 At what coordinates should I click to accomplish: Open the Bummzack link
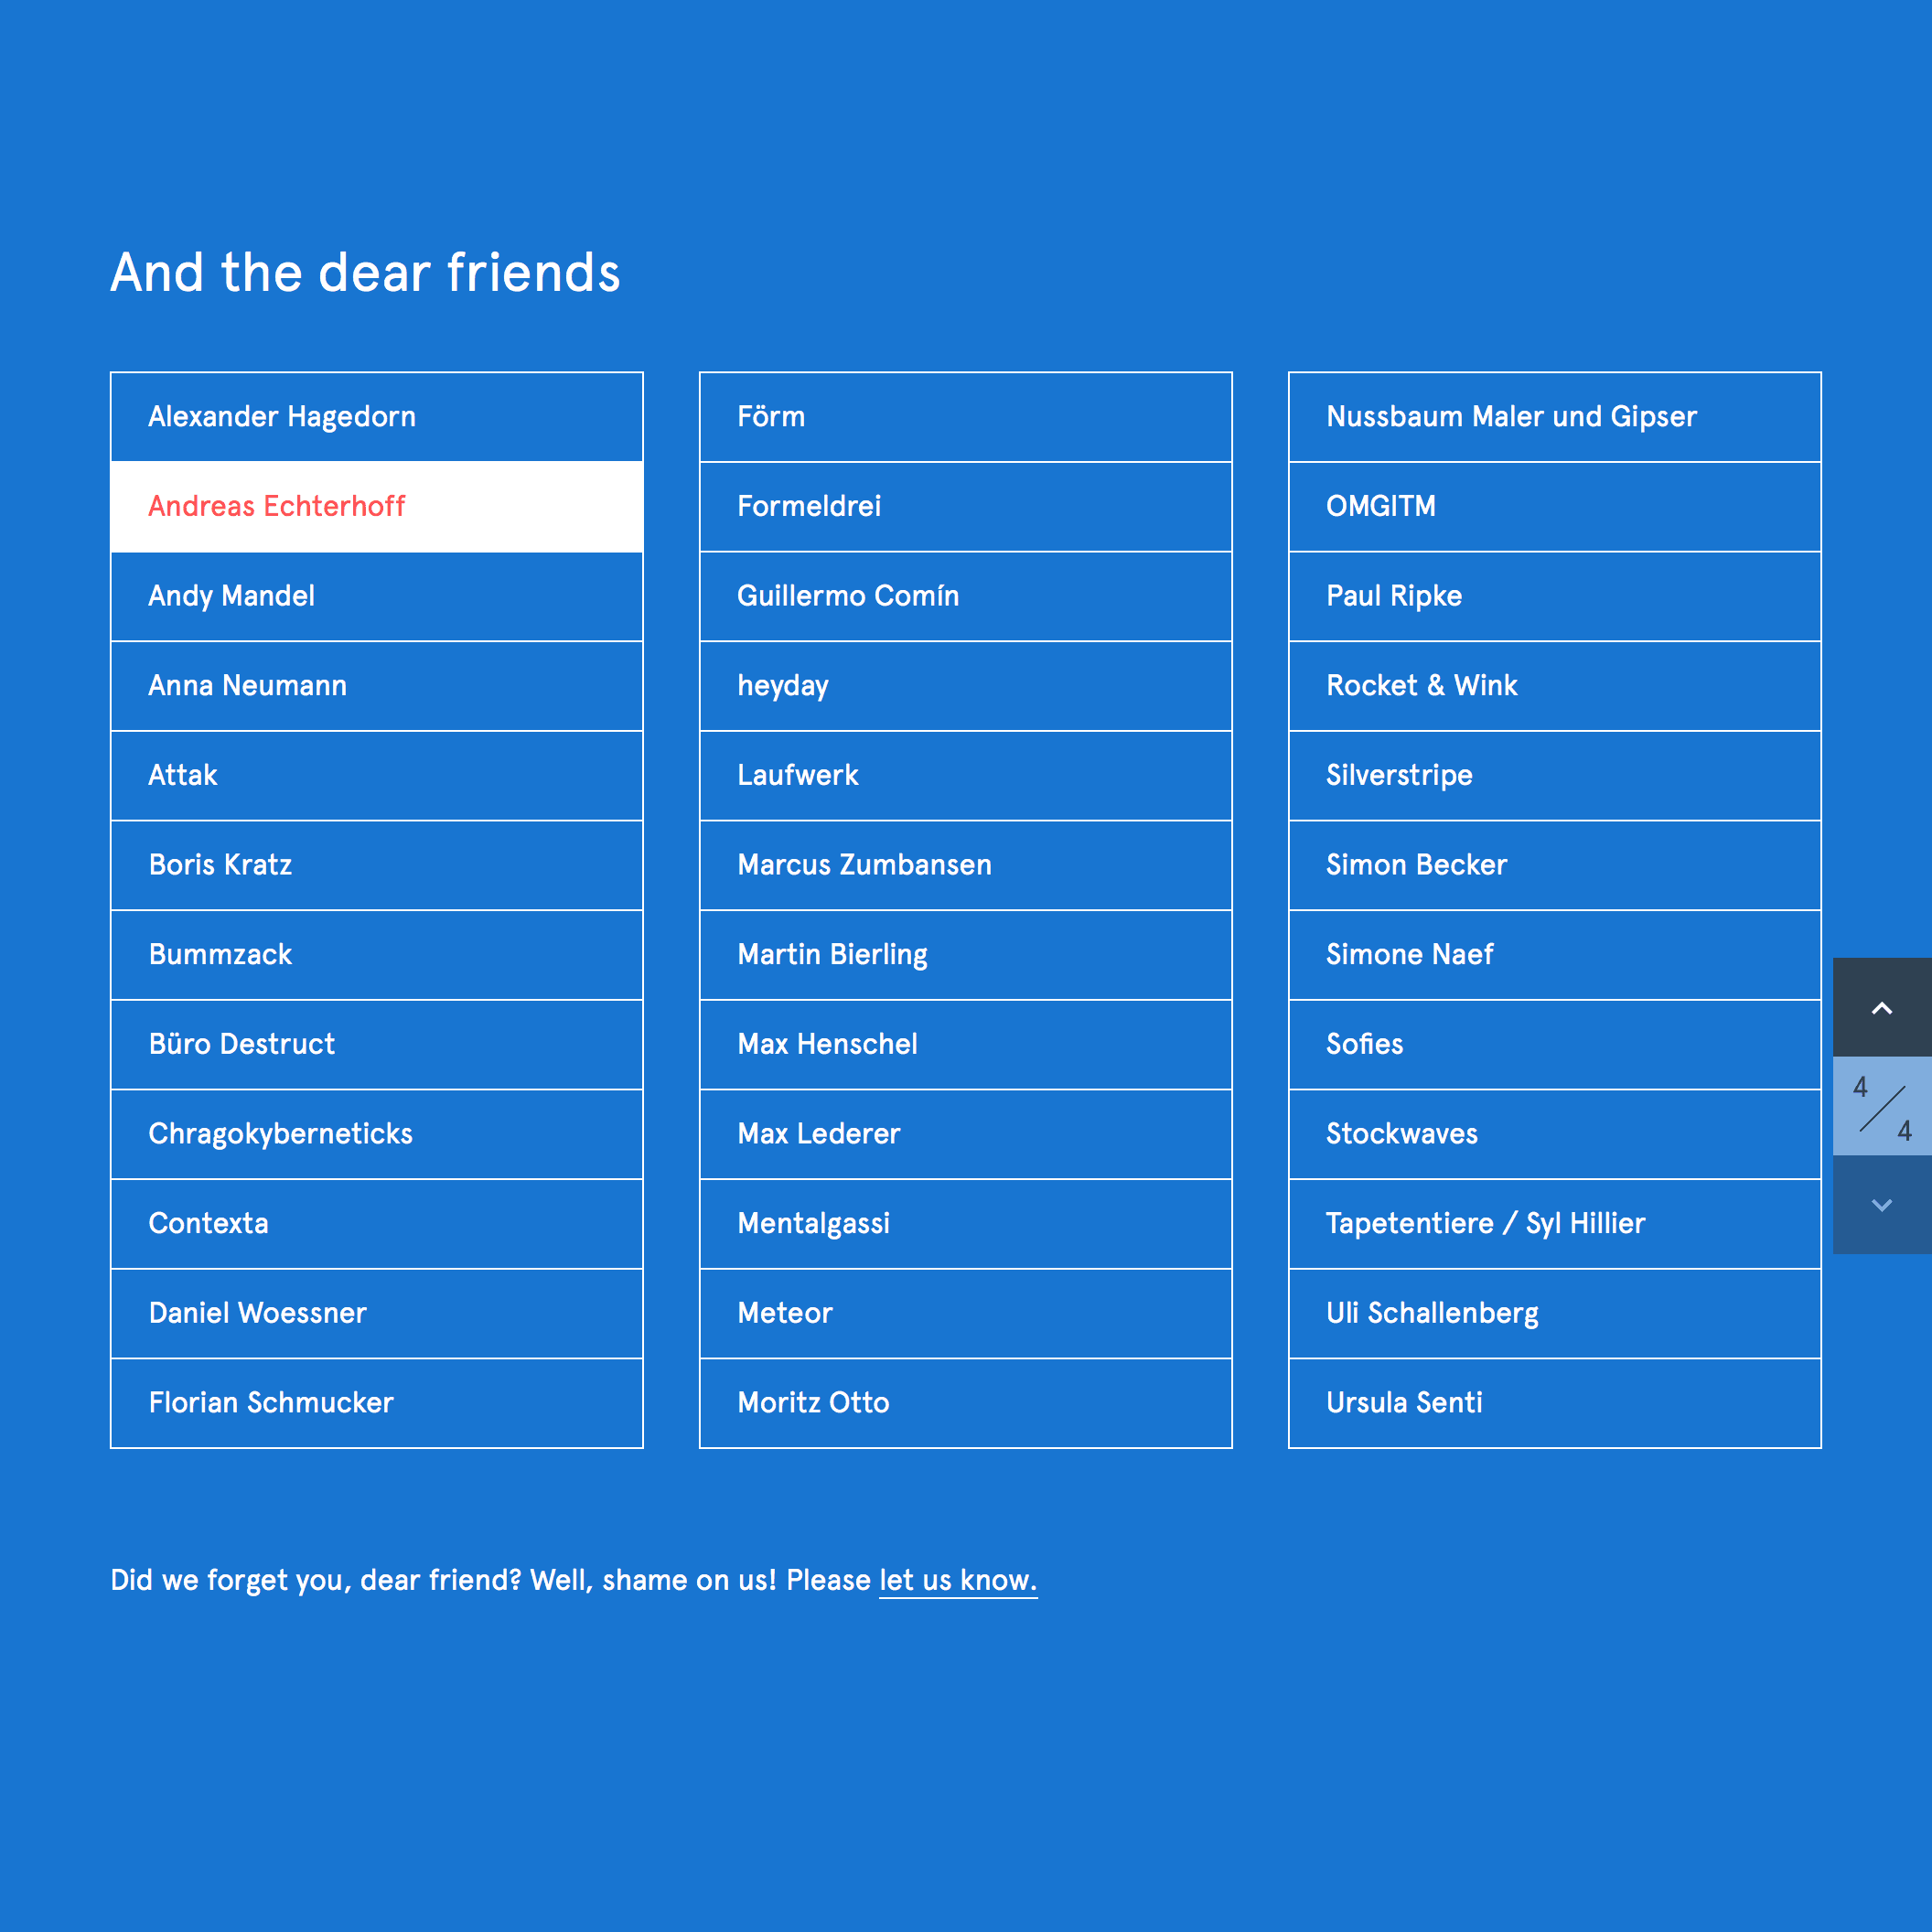pos(377,955)
